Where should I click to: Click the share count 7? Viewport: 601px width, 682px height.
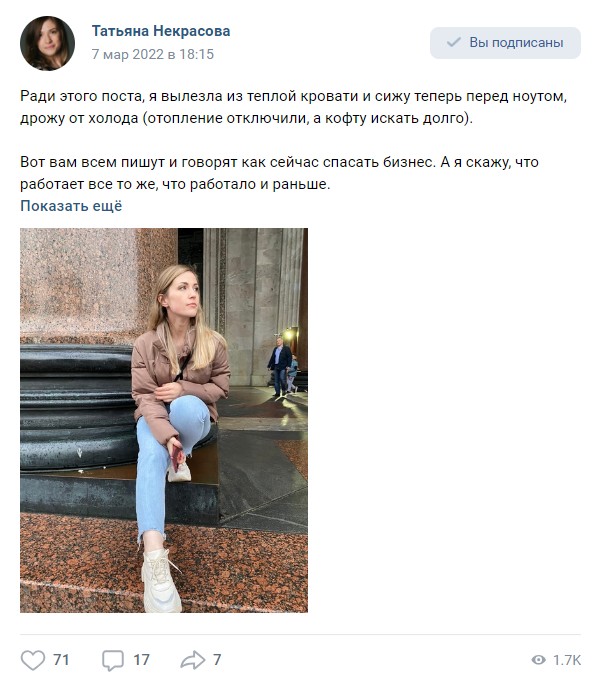pyautogui.click(x=217, y=660)
